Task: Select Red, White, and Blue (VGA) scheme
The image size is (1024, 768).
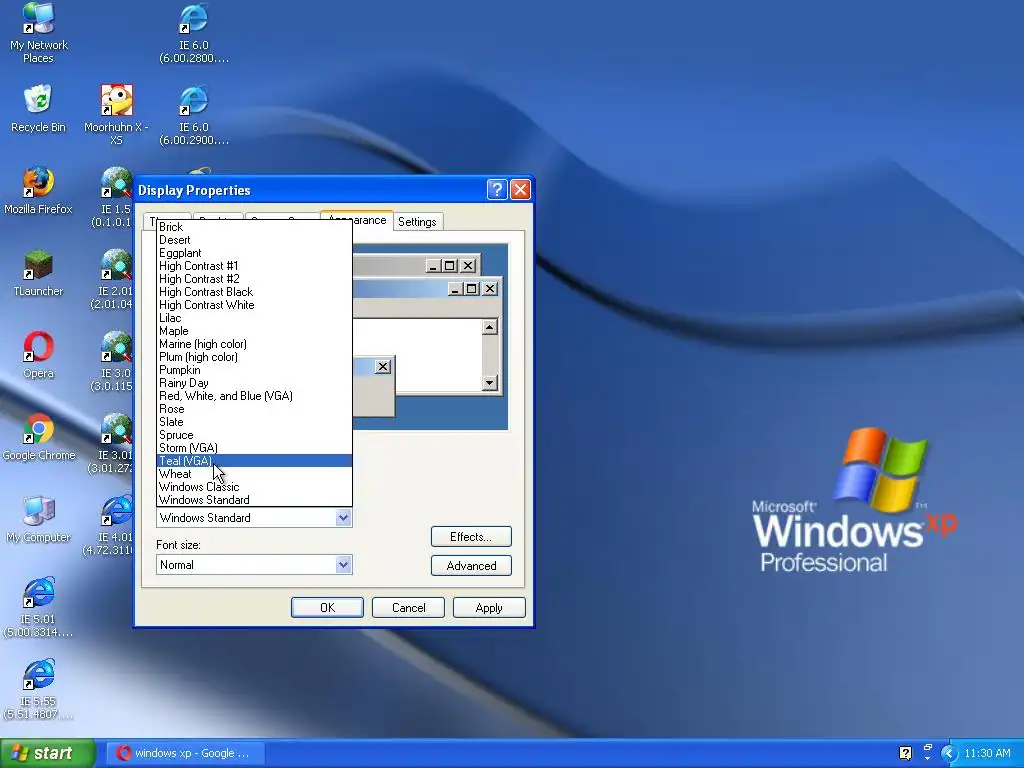Action: [x=255, y=396]
